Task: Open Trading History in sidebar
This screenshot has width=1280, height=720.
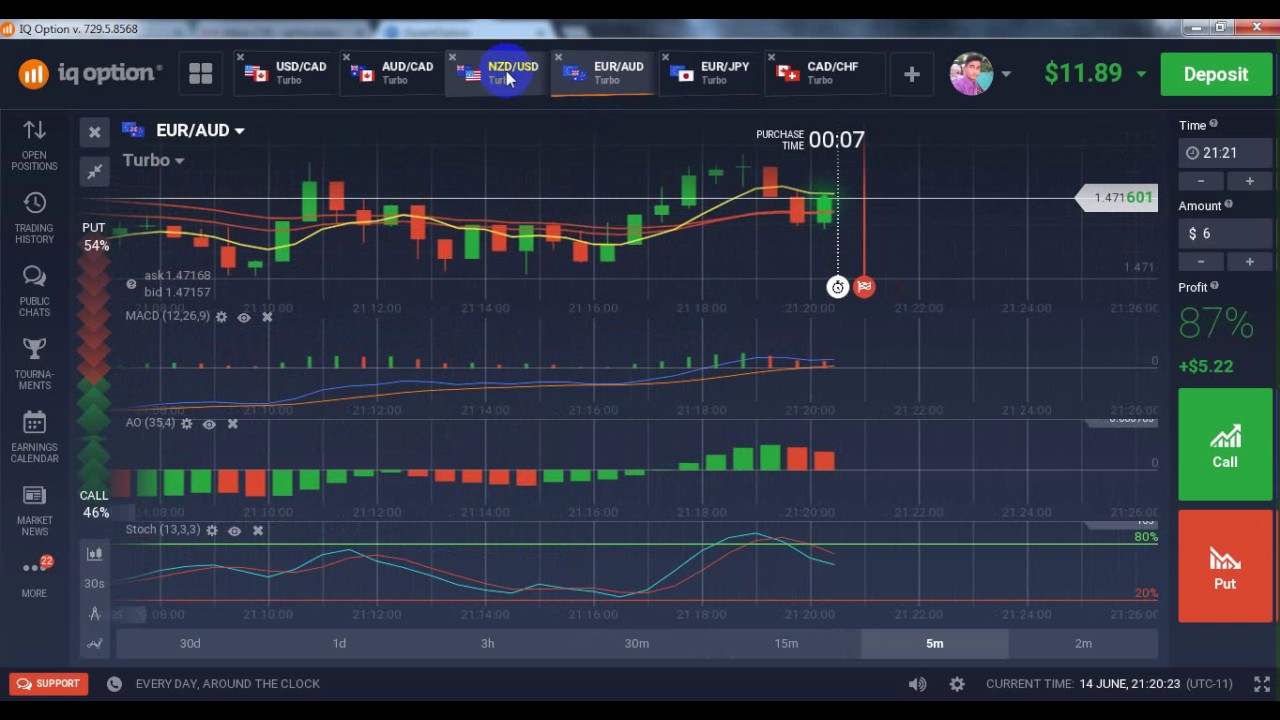Action: [34, 218]
